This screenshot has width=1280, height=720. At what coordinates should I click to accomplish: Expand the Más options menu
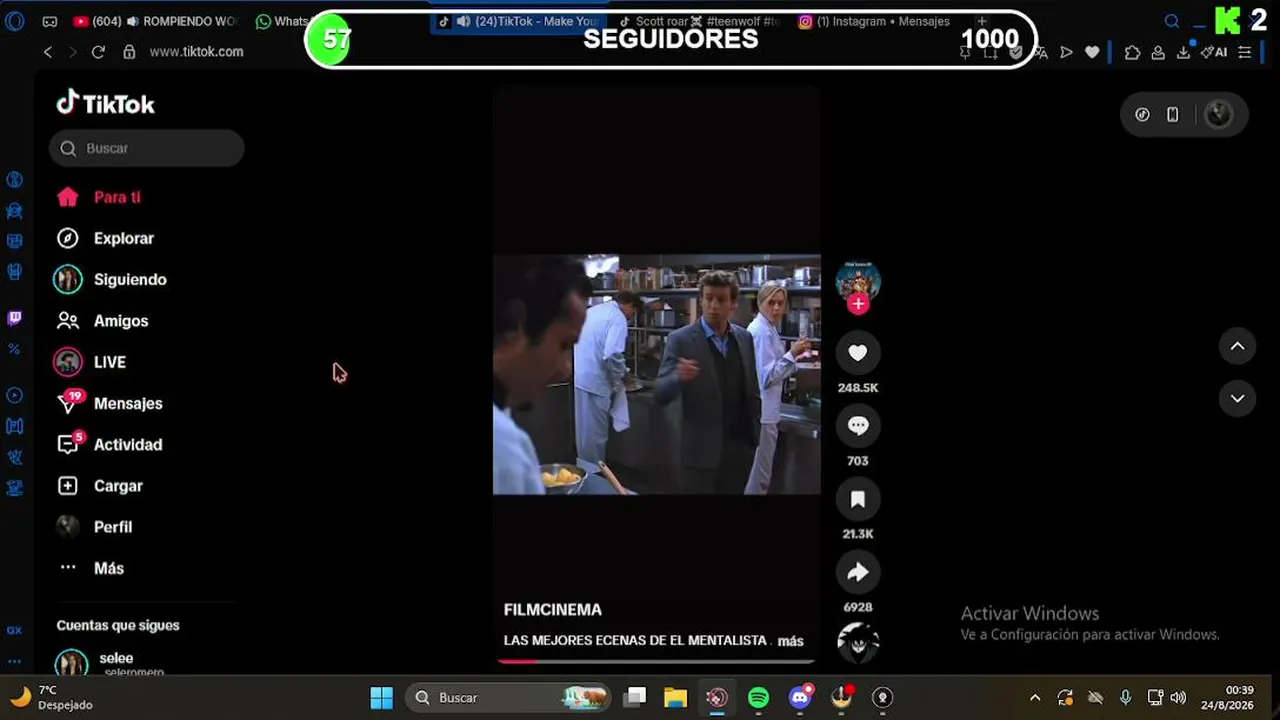click(90, 568)
